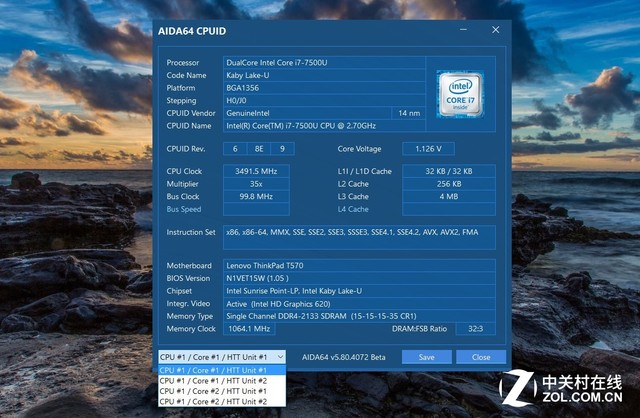
Task: Click the BIOS version N1VET15W value
Action: [359, 278]
